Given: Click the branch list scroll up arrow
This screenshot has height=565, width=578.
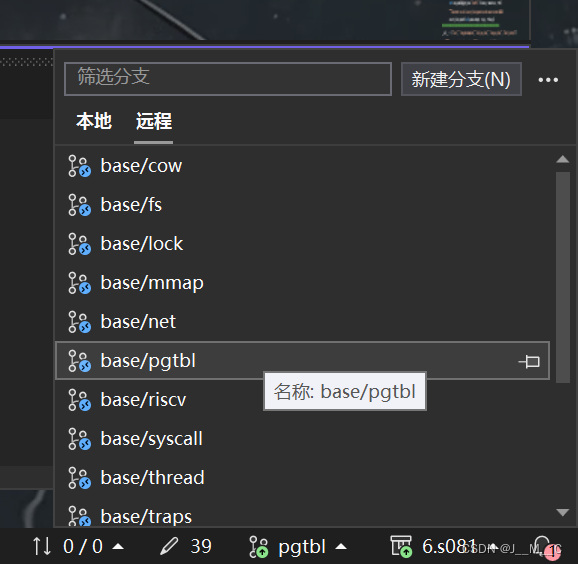Looking at the screenshot, I should click(563, 160).
